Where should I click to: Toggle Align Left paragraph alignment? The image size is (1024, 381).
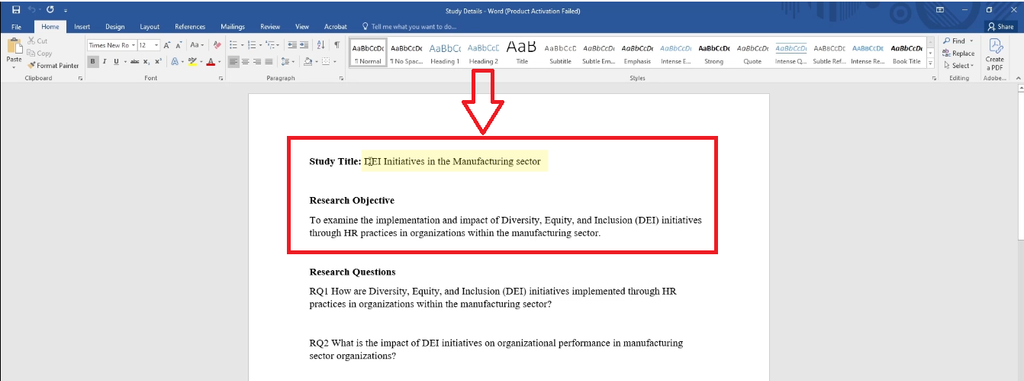coord(233,61)
